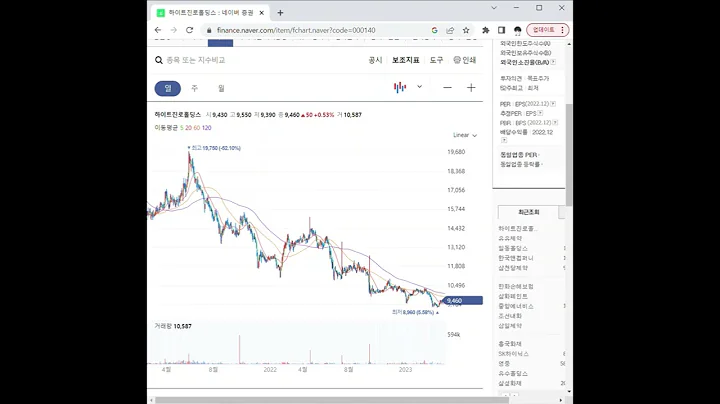Open 한국앤컴퍼니 in recent list
Viewport: 720px width, 404px height.
point(516,258)
